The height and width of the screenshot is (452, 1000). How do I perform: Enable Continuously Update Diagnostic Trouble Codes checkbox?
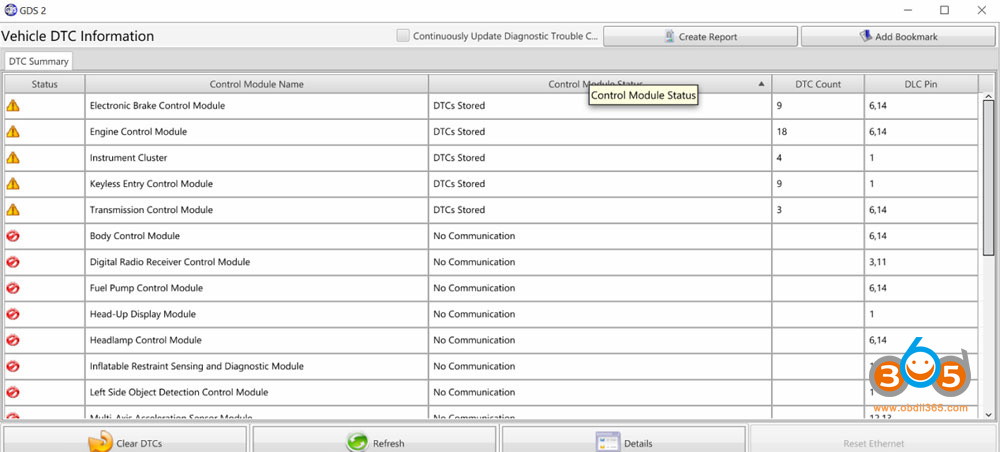point(403,36)
